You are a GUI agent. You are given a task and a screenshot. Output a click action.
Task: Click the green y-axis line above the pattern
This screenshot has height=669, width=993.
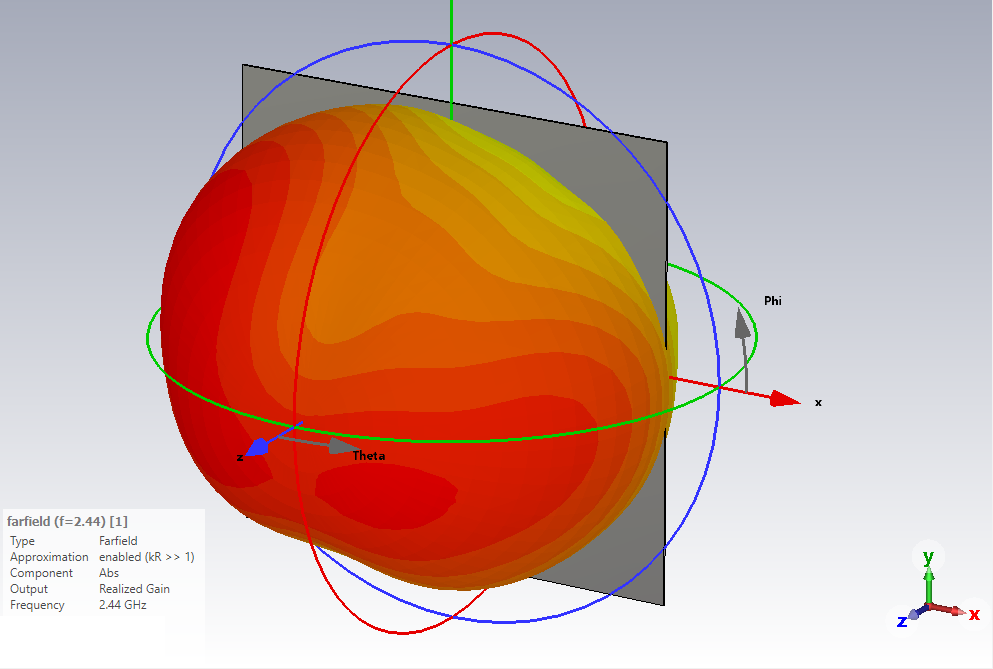click(x=451, y=50)
